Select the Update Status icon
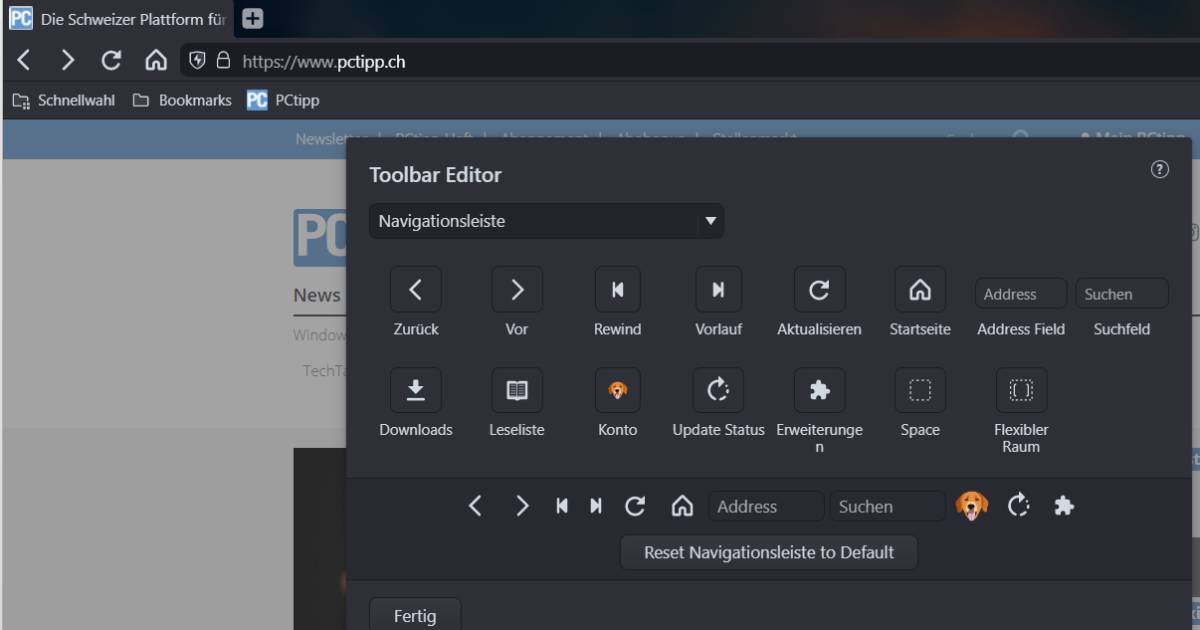The image size is (1200, 630). 718,389
